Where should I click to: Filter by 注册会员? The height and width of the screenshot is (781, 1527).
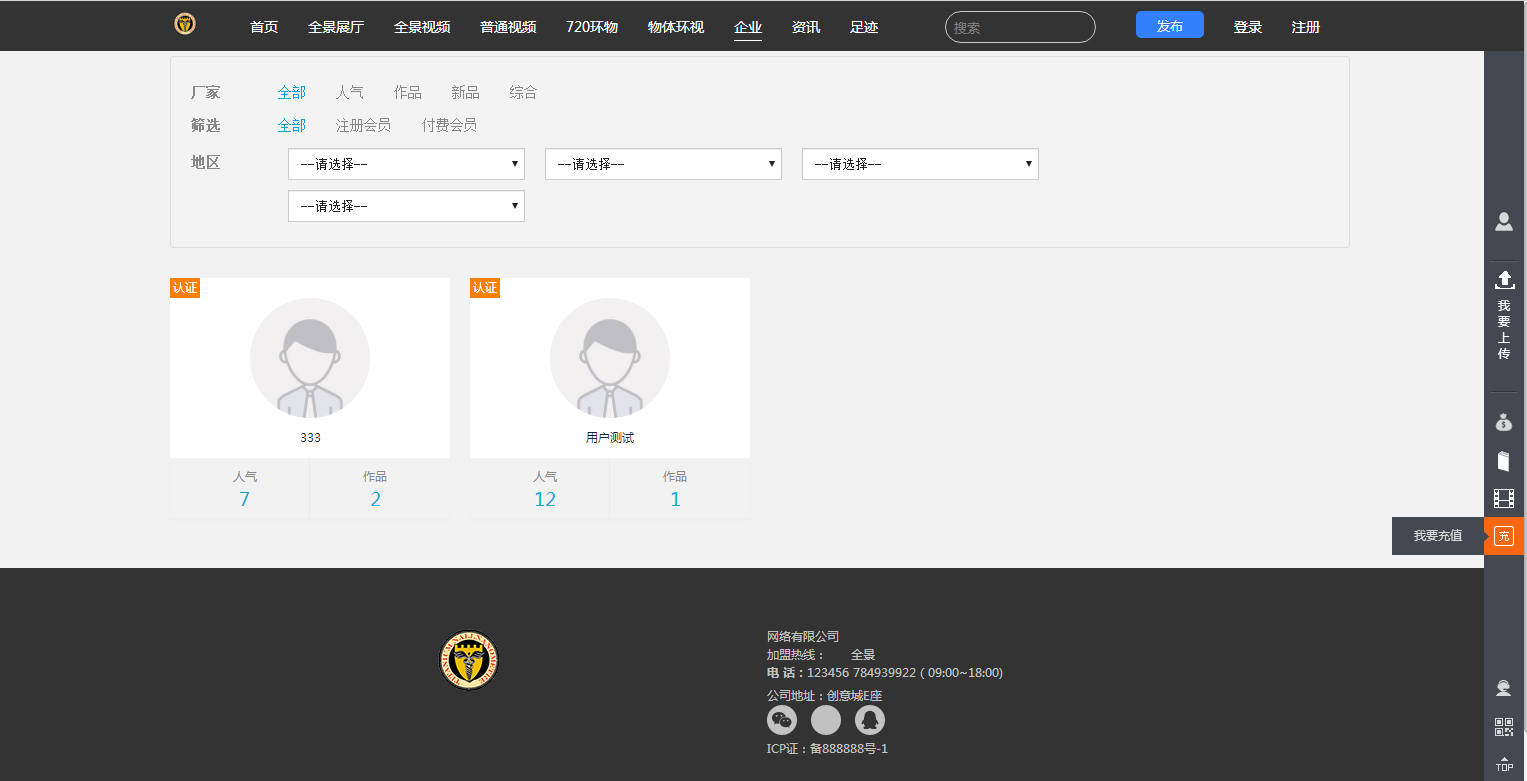tap(364, 125)
